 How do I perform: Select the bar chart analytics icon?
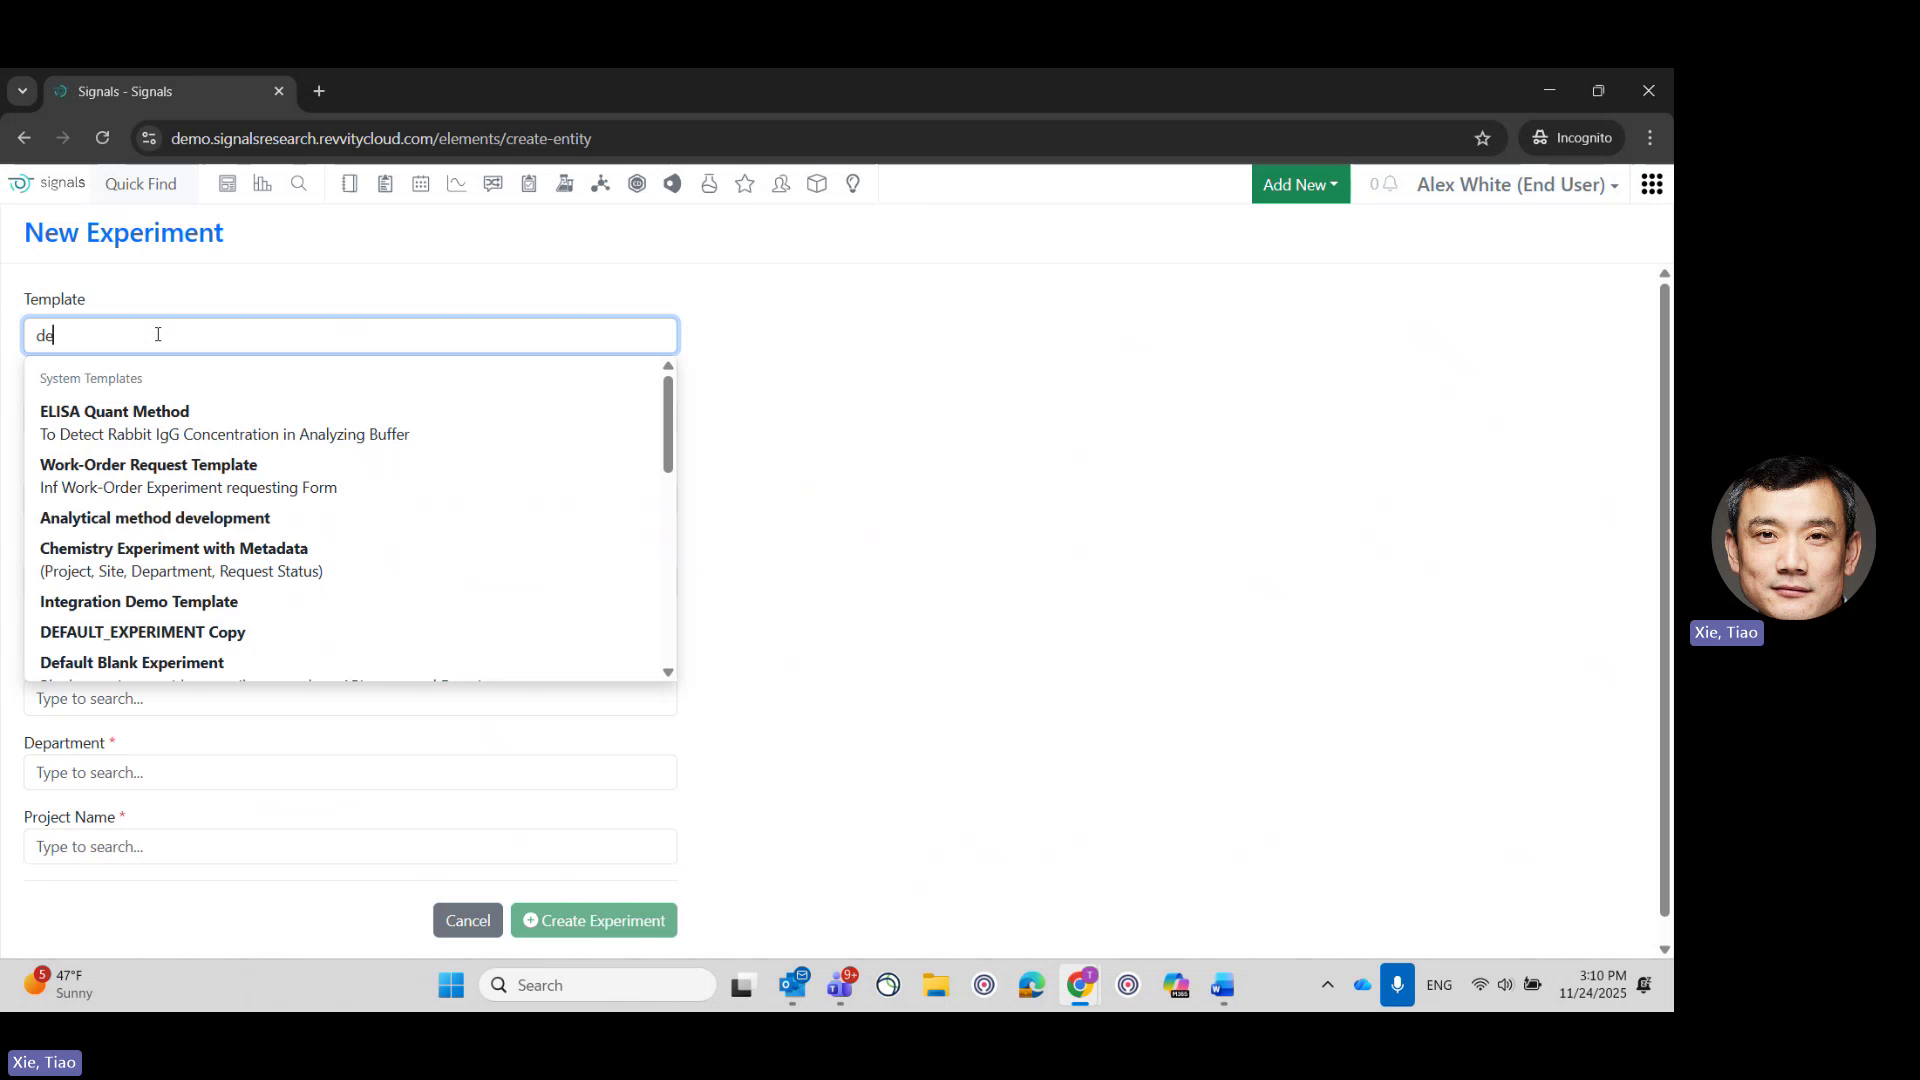[262, 184]
